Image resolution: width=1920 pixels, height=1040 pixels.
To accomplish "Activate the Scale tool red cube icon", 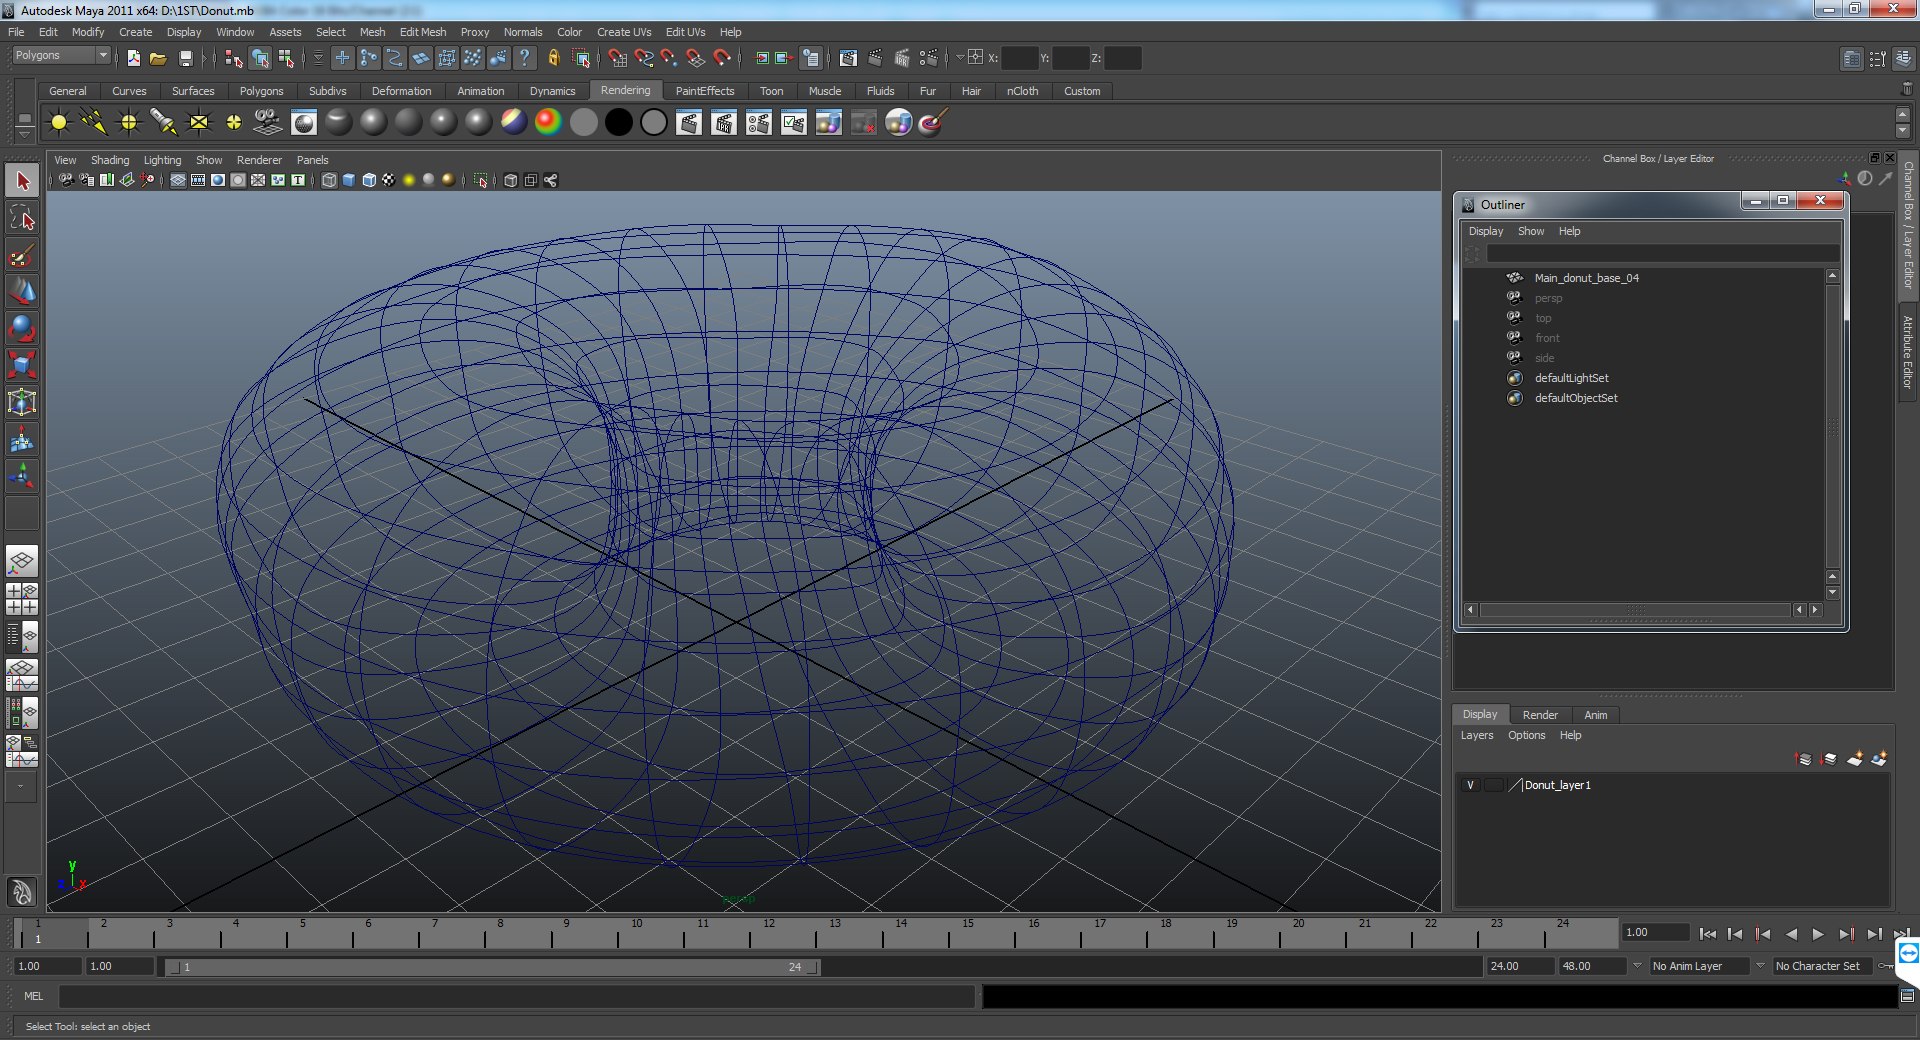I will (22, 365).
